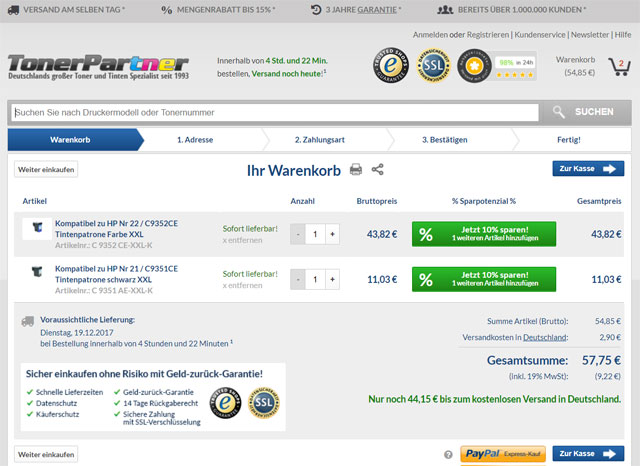The width and height of the screenshot is (640, 466).
Task: Click the SUCHEN search button
Action: [587, 112]
